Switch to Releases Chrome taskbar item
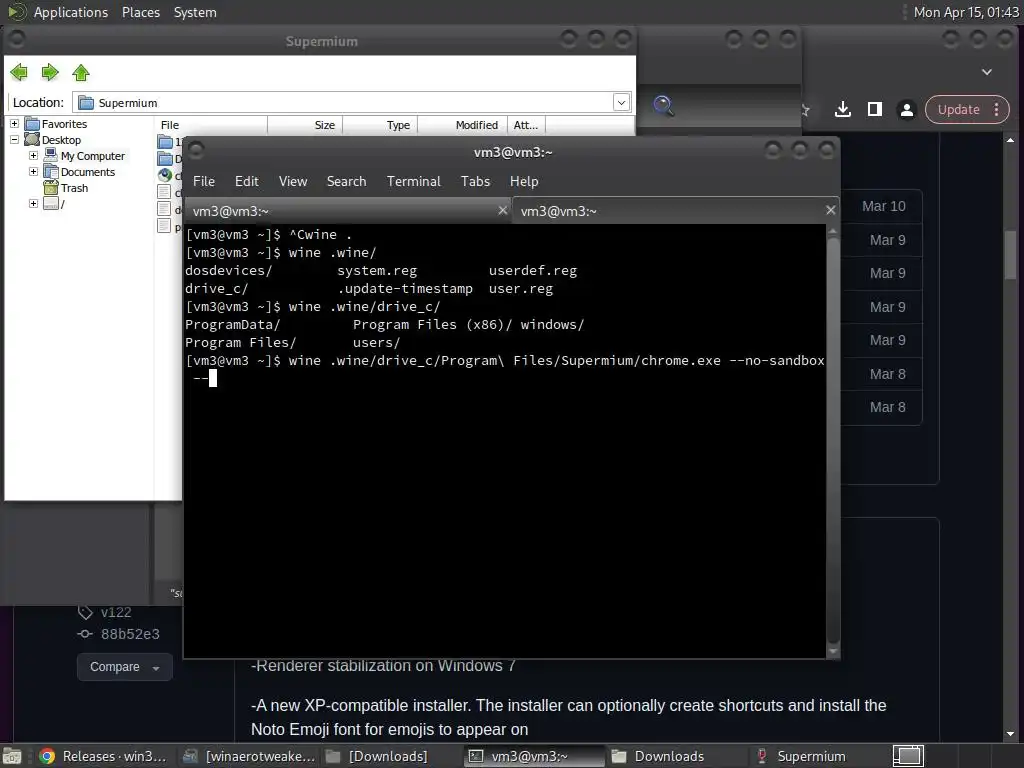Image resolution: width=1024 pixels, height=768 pixels. pyautogui.click(x=102, y=756)
